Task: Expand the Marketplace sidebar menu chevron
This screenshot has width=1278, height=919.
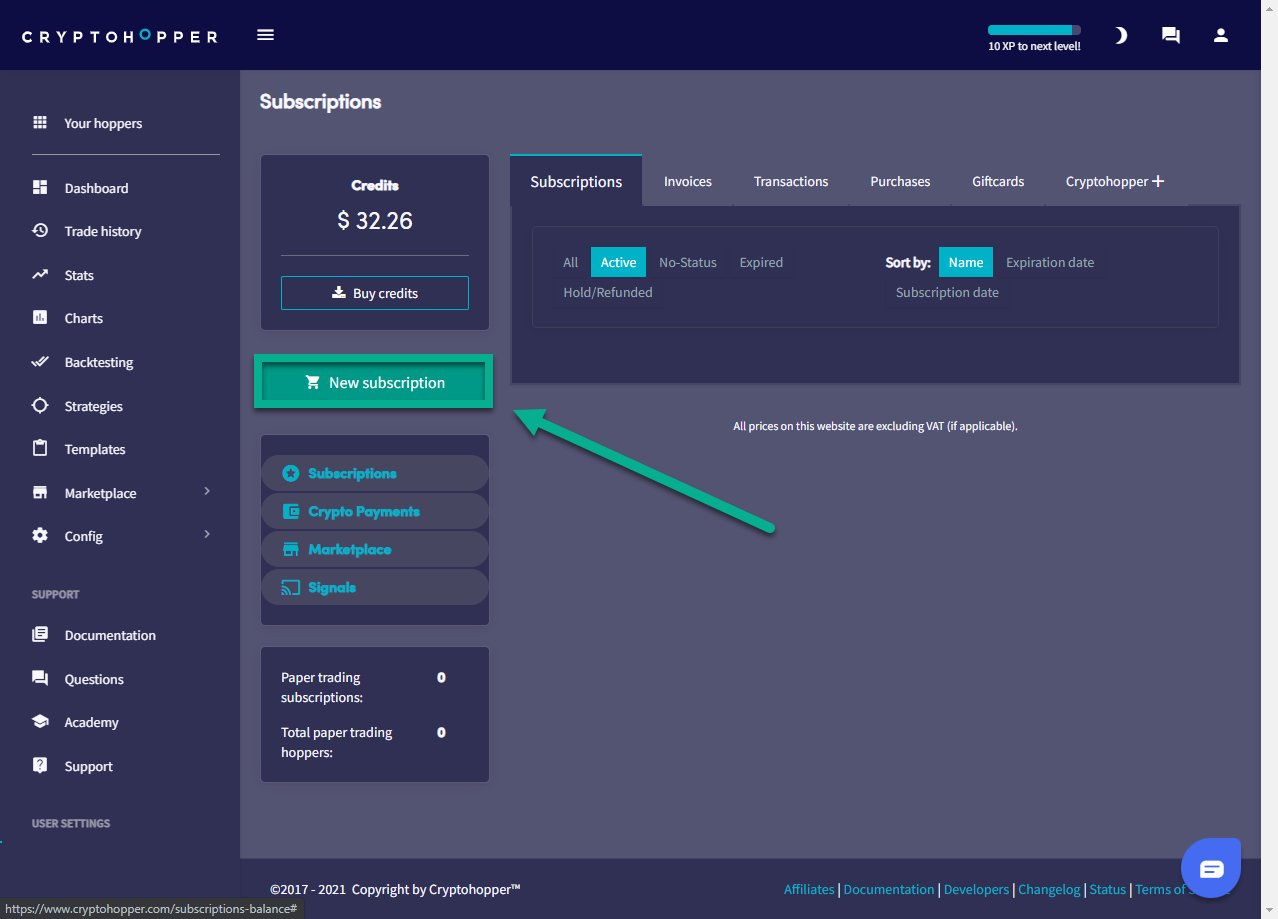Action: [207, 491]
